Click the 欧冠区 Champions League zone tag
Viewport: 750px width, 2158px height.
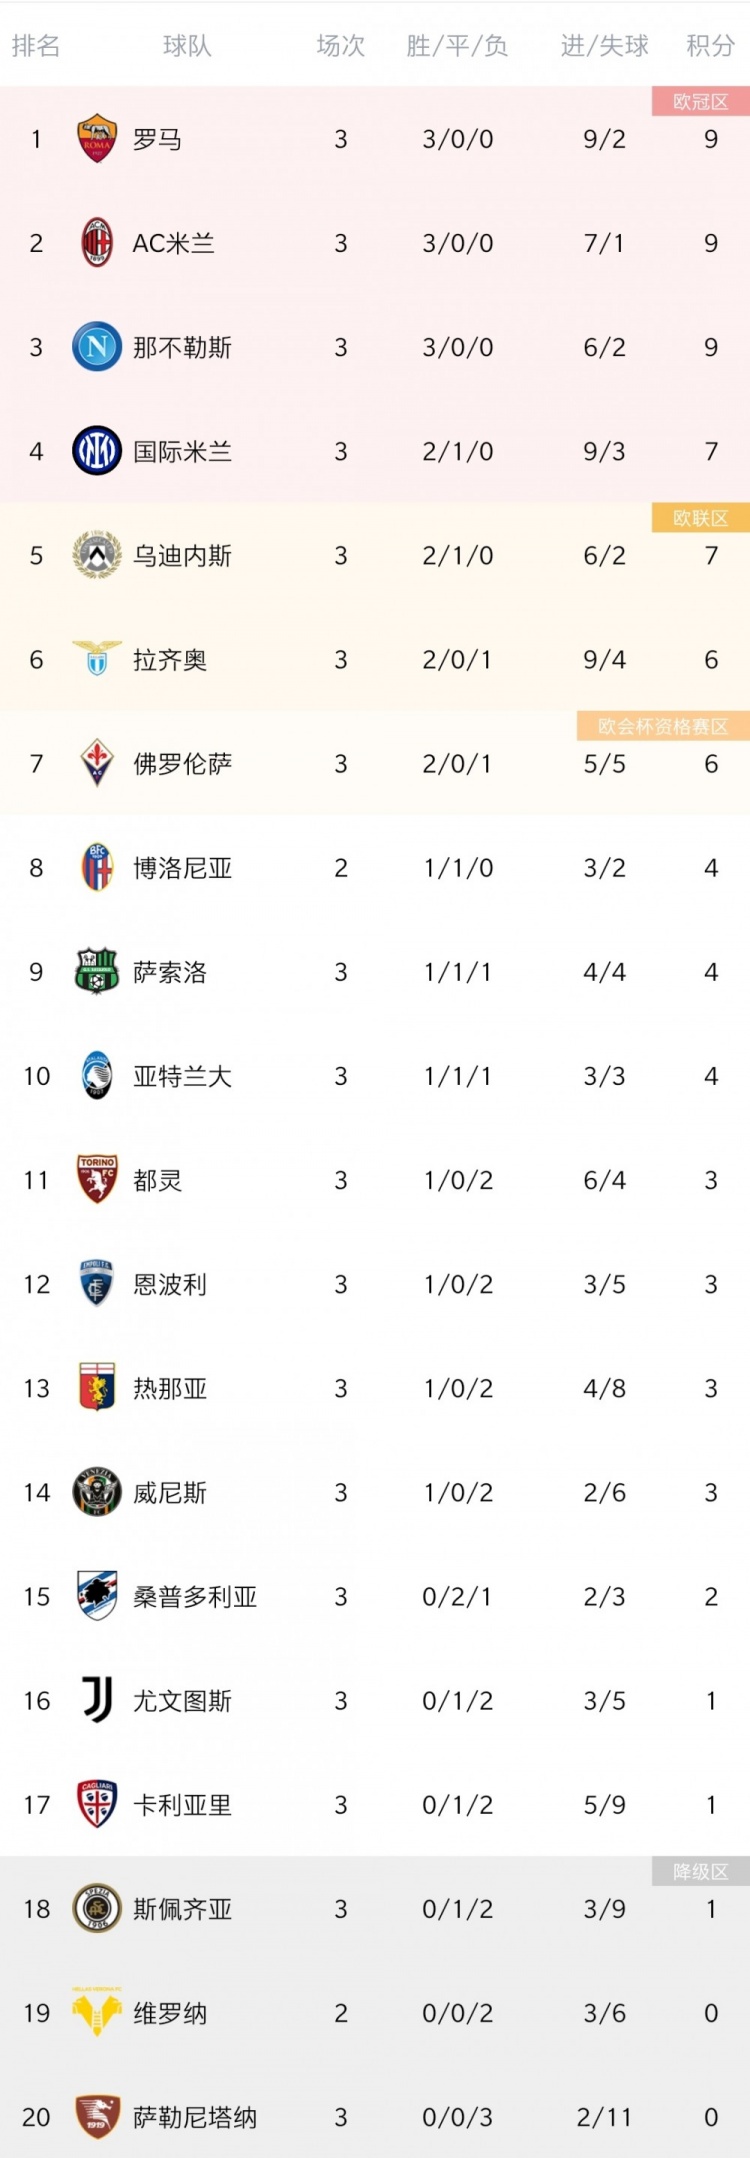coord(700,102)
